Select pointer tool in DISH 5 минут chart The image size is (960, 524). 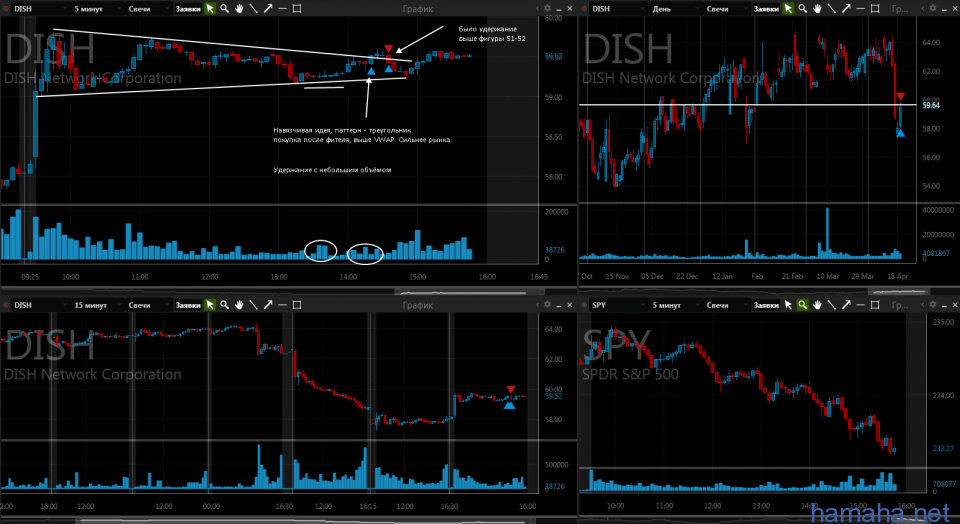pos(210,9)
